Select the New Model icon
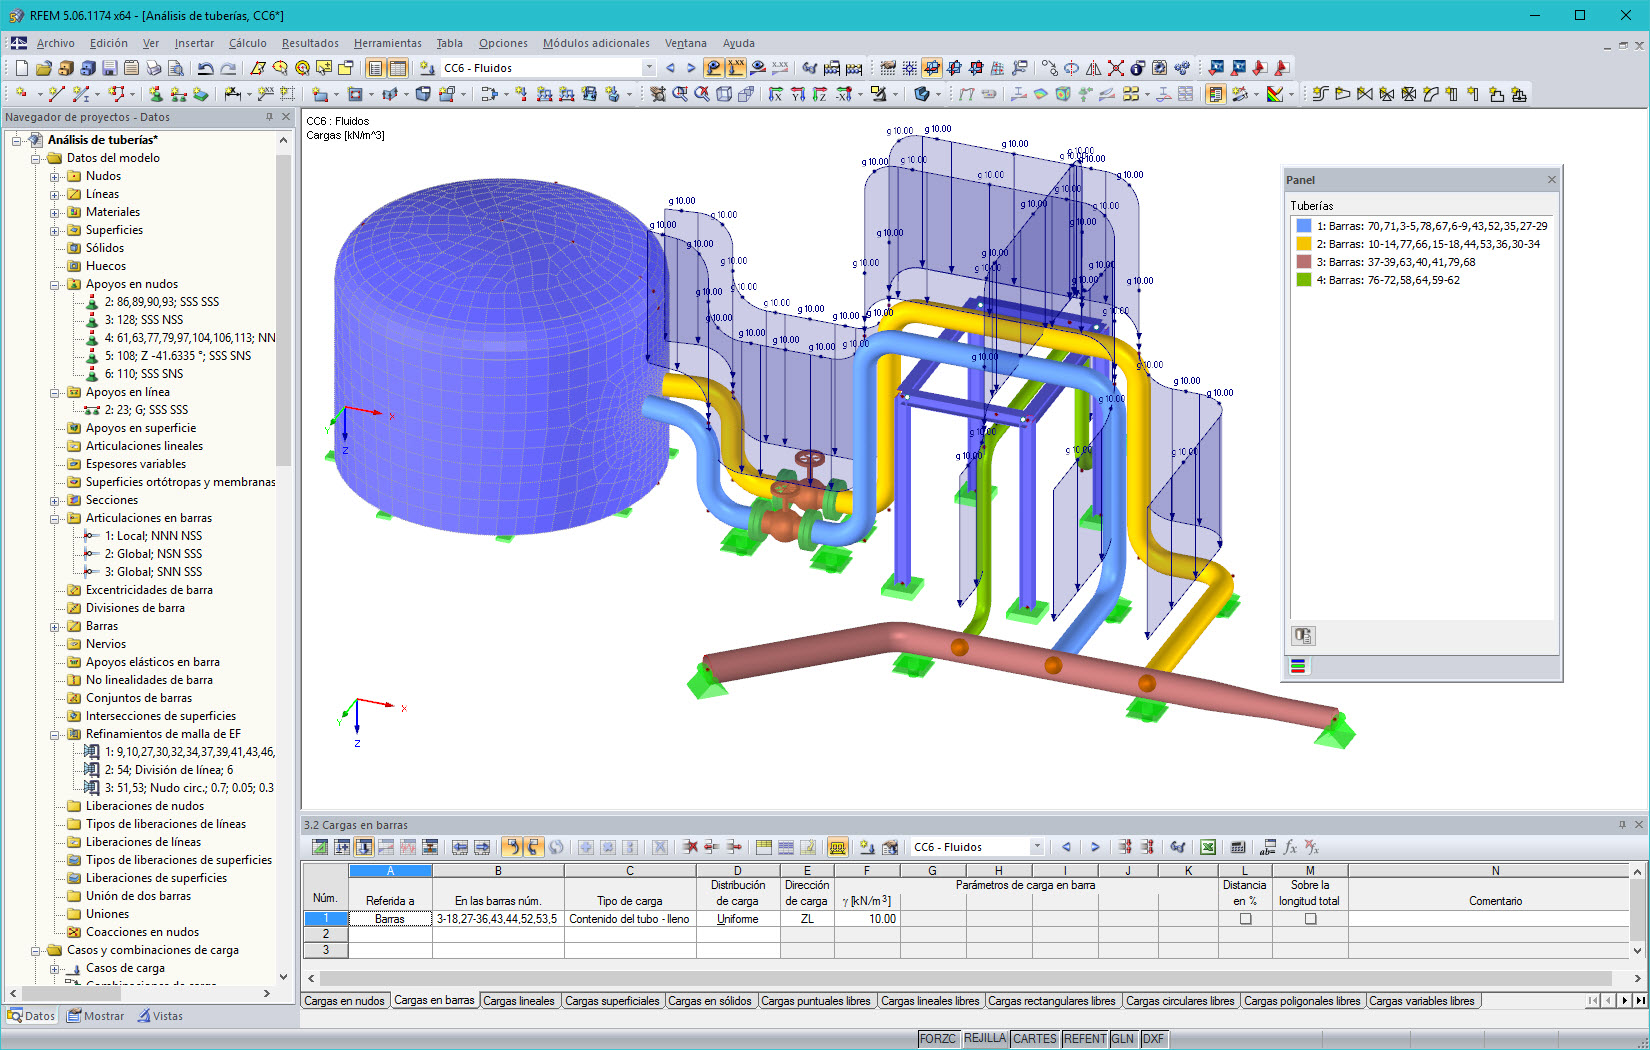This screenshot has height=1050, width=1650. click(x=22, y=68)
